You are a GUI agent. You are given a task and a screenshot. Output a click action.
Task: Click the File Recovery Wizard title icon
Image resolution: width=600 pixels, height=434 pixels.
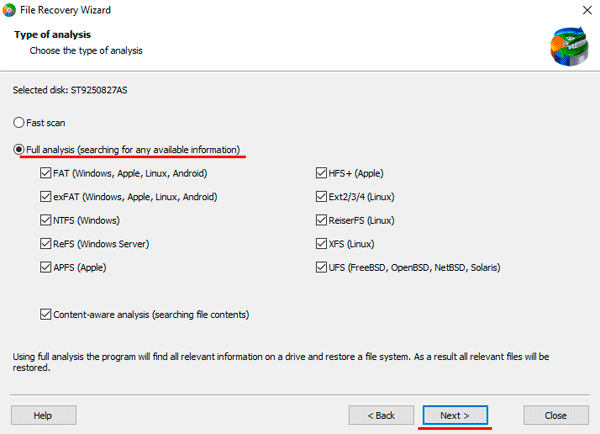pos(9,10)
